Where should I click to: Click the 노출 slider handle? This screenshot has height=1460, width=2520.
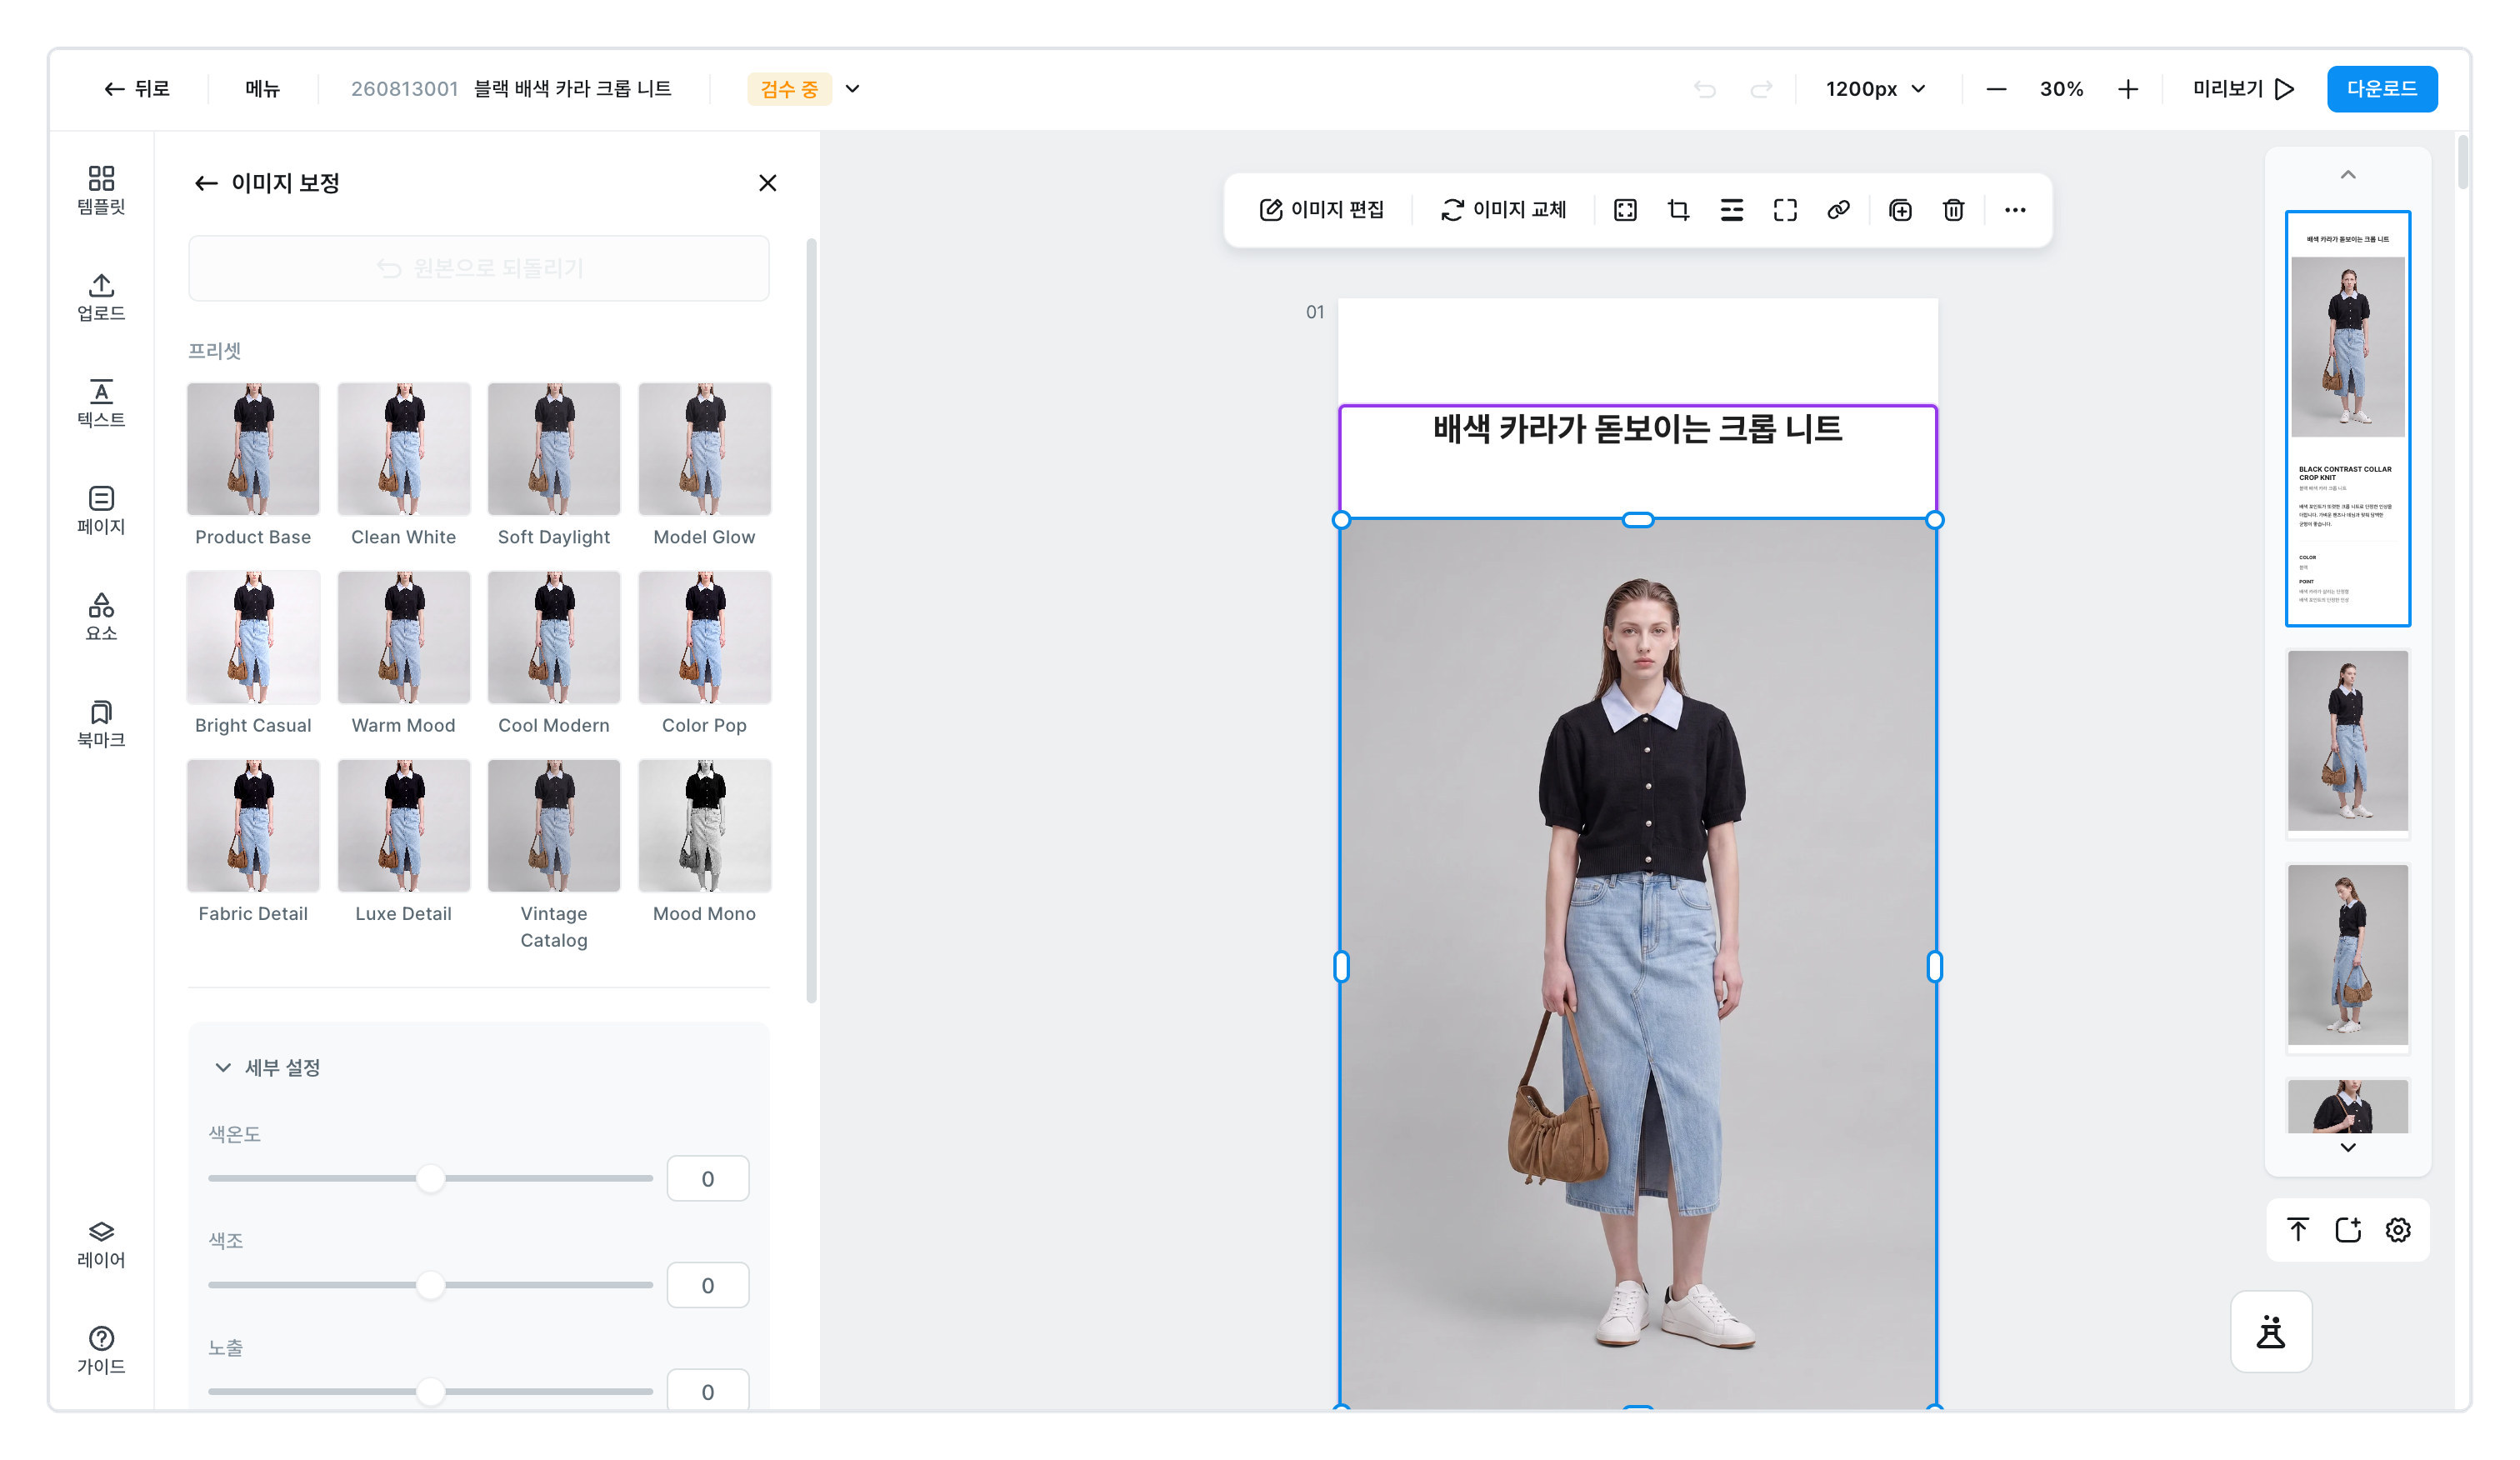[x=430, y=1391]
